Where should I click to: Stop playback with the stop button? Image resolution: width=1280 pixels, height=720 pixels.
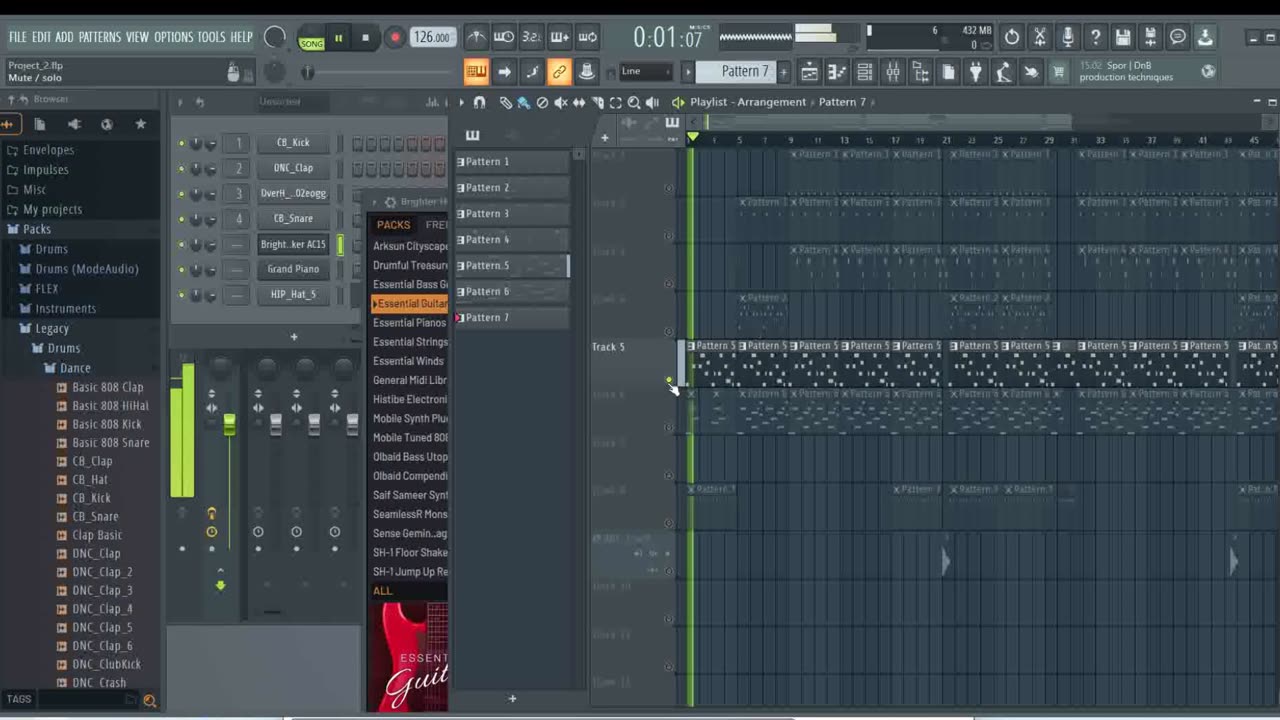(x=365, y=38)
